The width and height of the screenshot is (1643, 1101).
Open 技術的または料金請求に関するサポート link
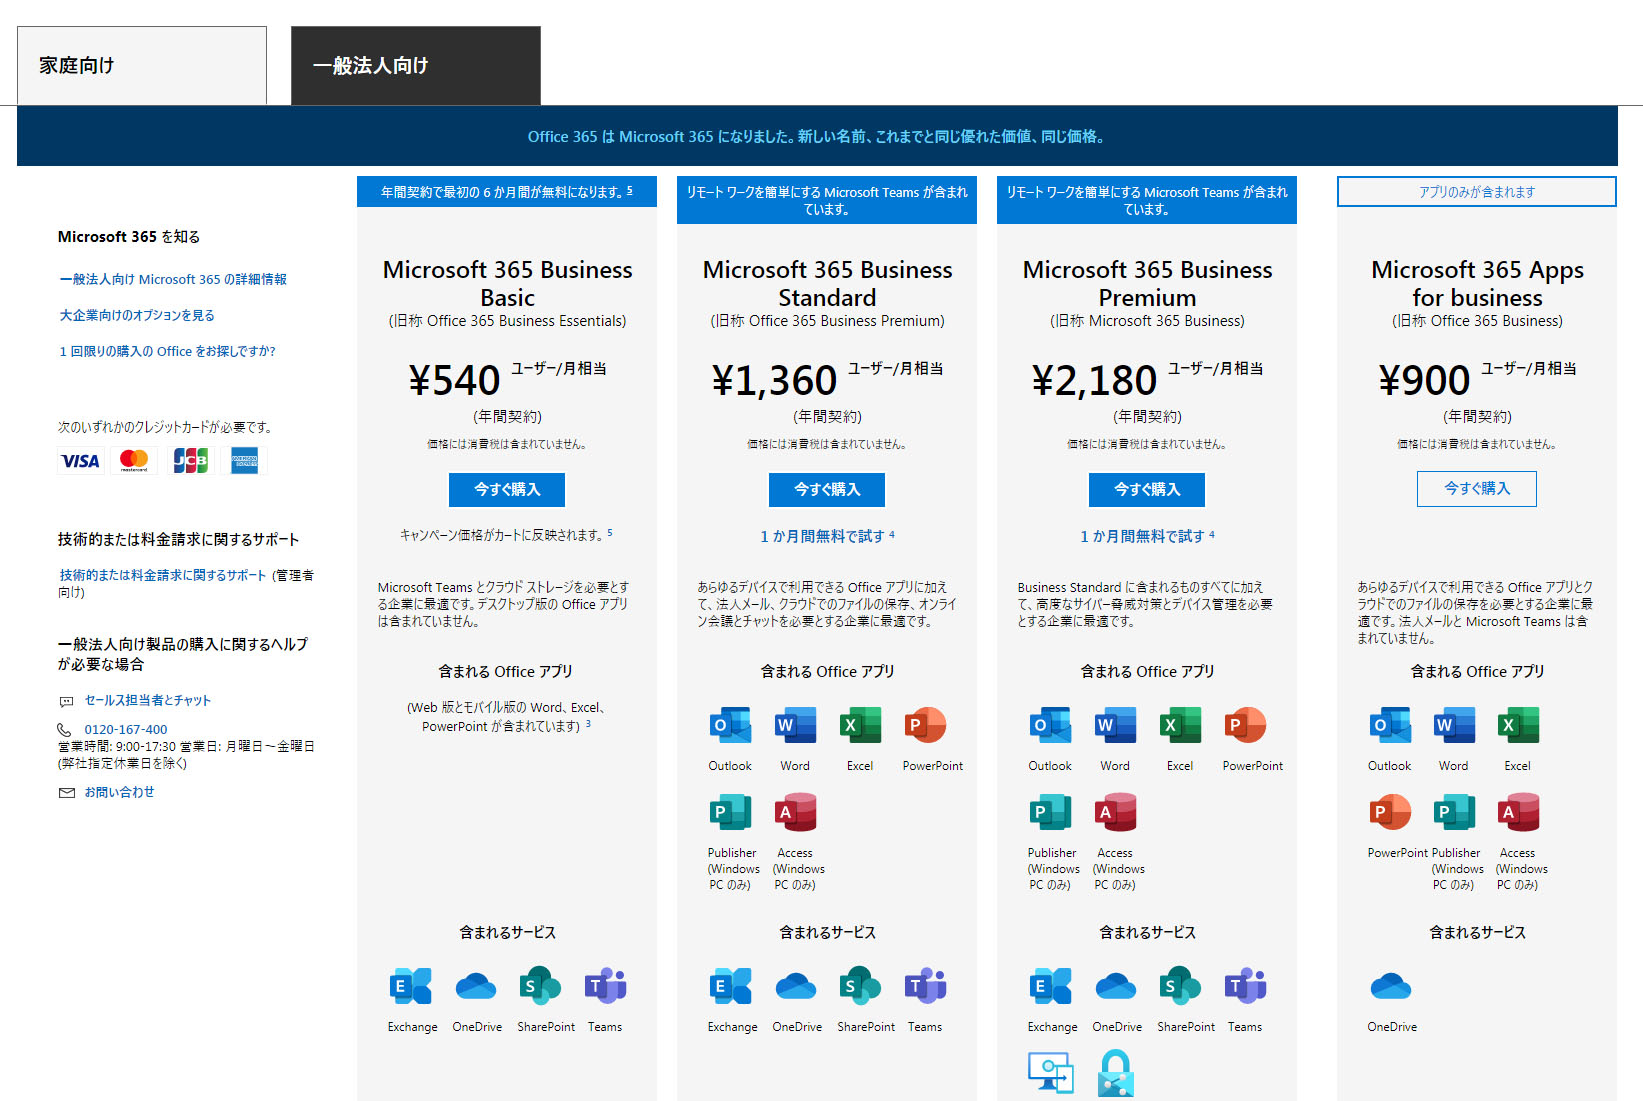(x=162, y=575)
